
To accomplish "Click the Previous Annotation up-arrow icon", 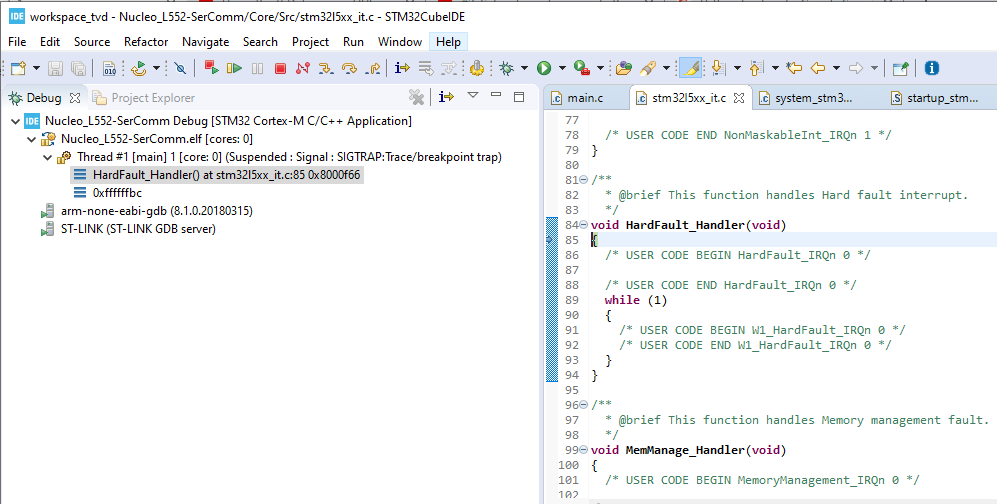I will [757, 68].
